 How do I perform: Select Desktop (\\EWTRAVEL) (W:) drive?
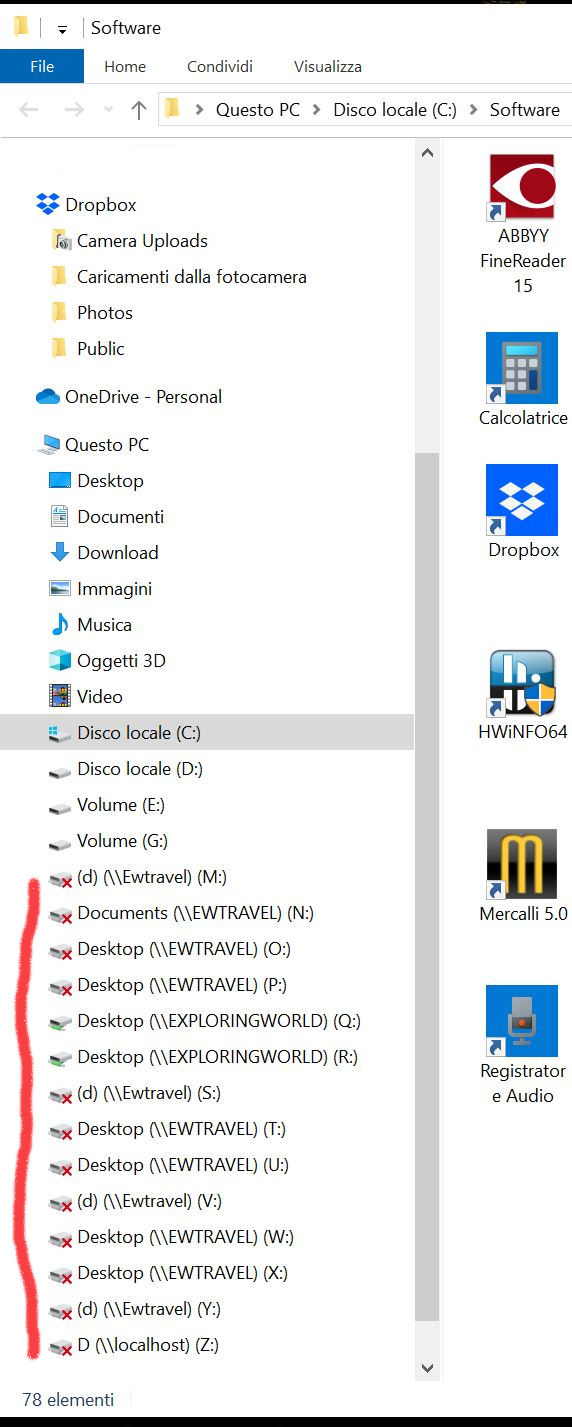point(185,1237)
